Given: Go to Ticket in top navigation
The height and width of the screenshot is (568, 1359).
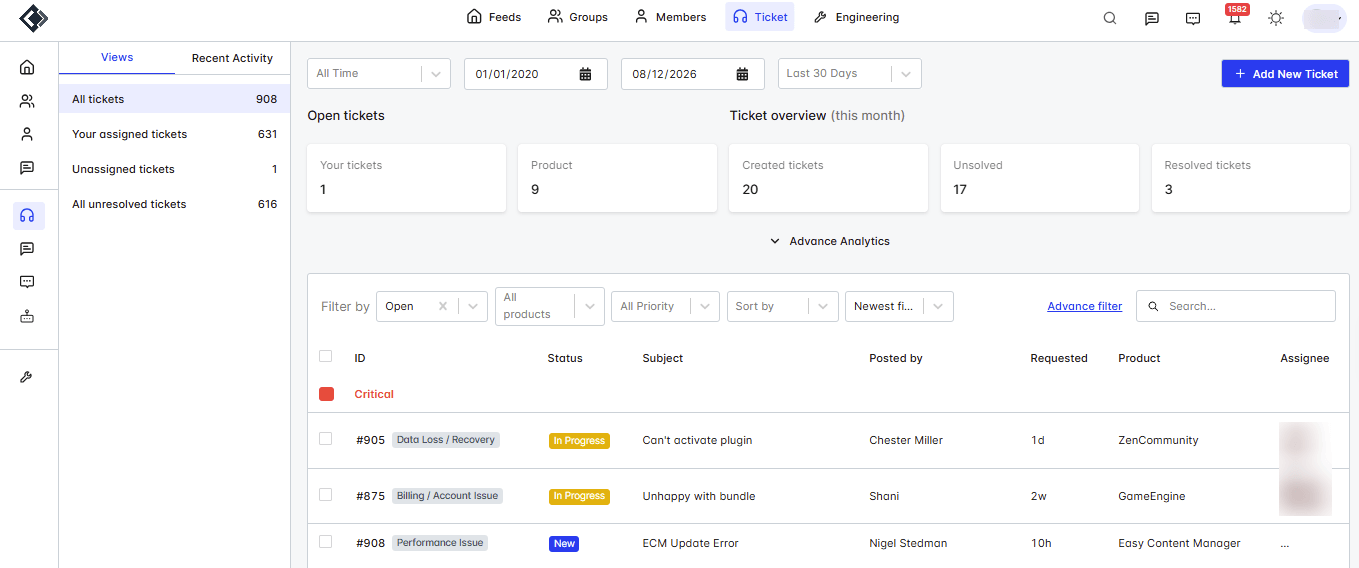Looking at the screenshot, I should [760, 17].
